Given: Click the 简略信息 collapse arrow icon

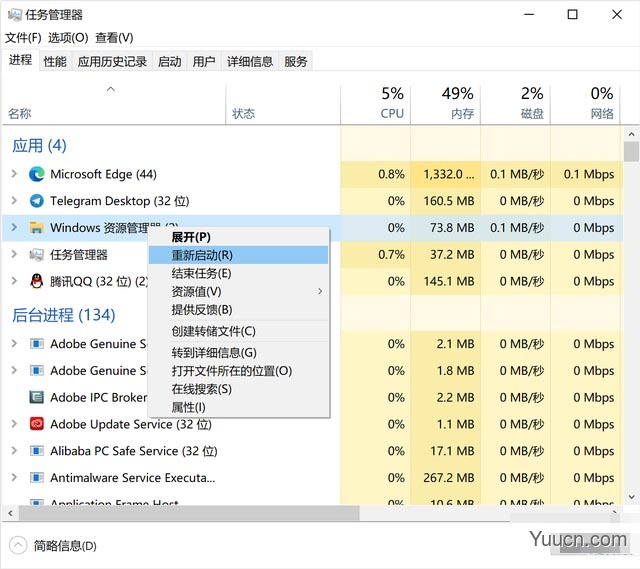Looking at the screenshot, I should (18, 545).
